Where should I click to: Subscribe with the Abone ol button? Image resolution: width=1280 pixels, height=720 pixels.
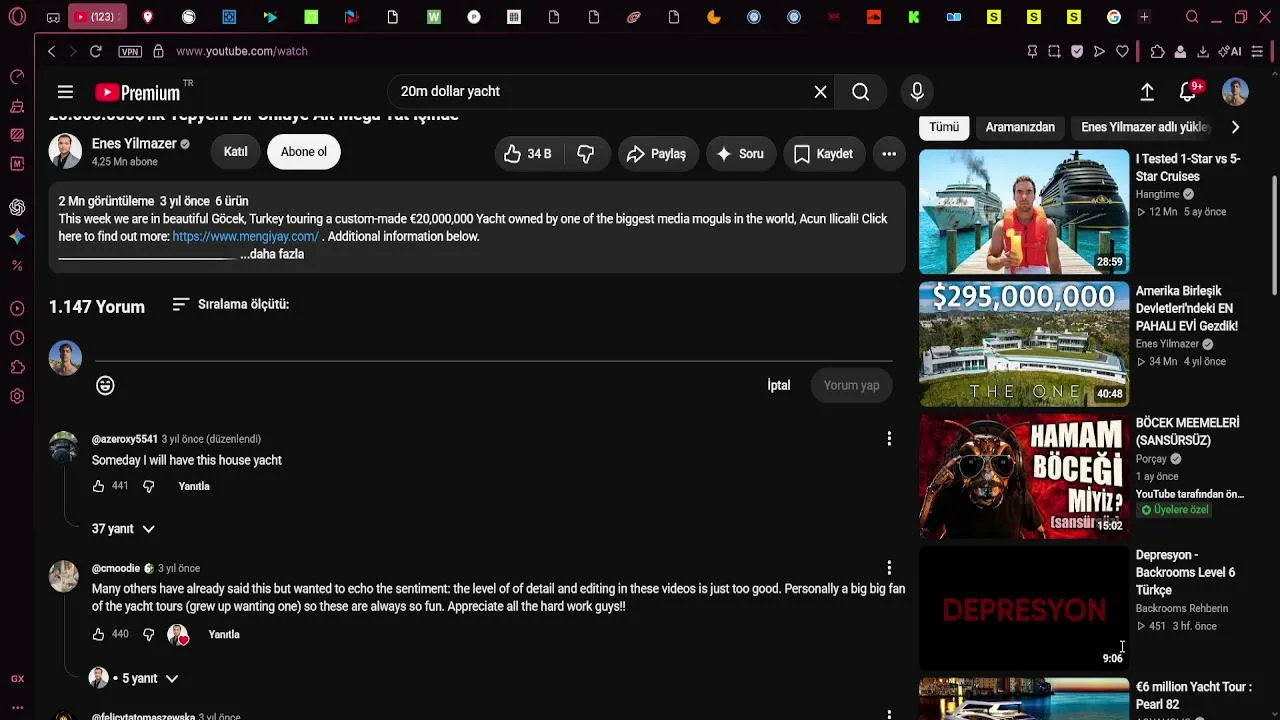tap(304, 152)
